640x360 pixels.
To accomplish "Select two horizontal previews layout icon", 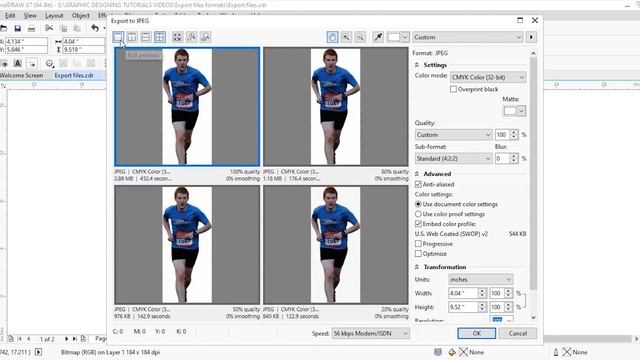I will 146,37.
